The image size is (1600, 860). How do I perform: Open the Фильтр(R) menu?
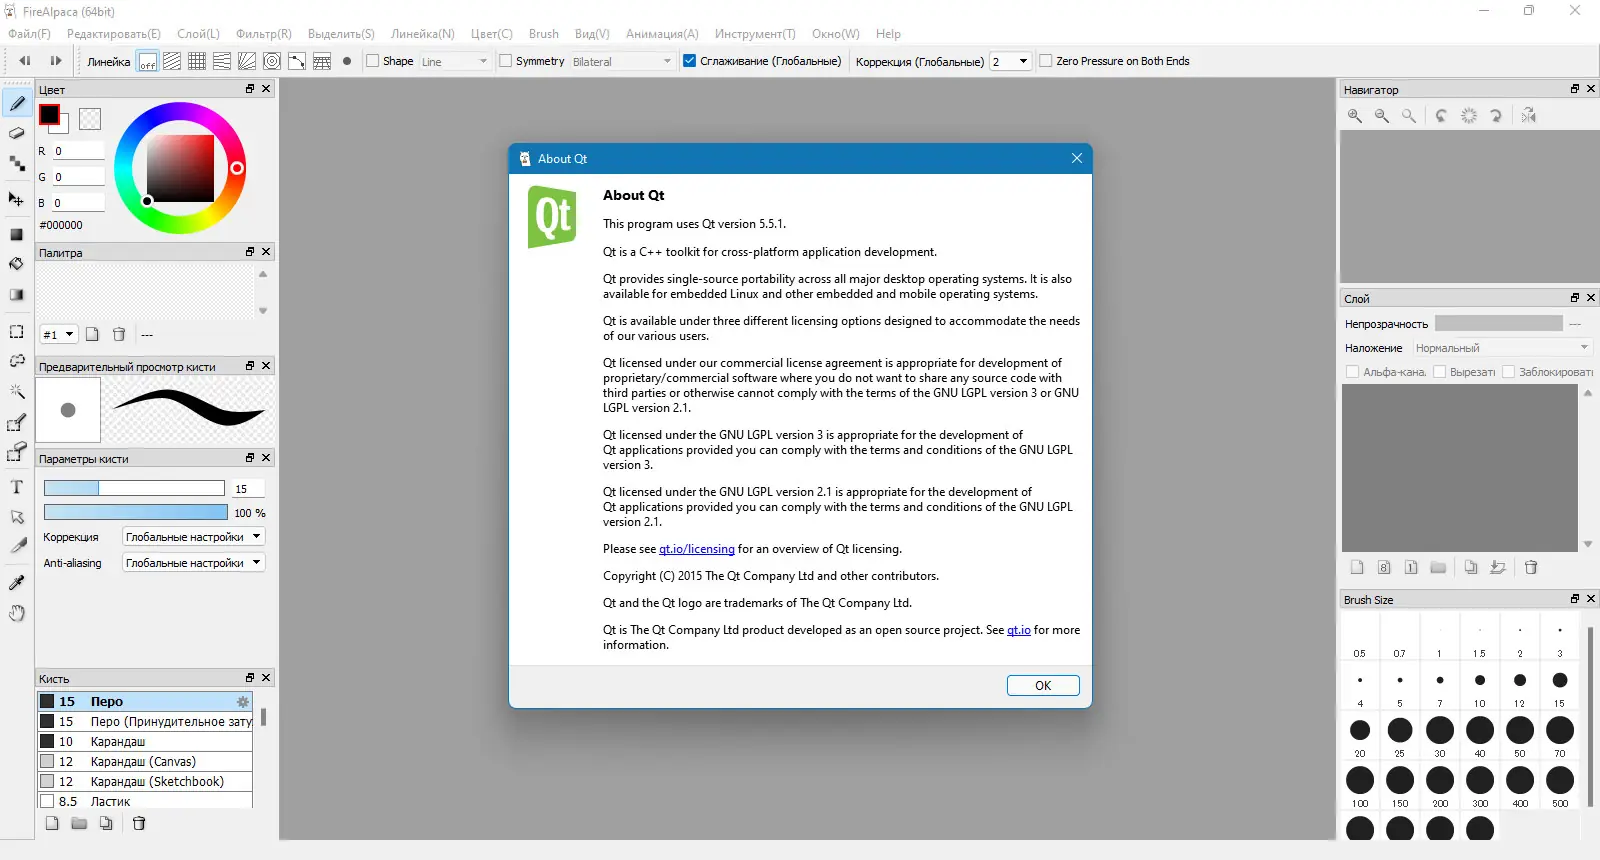pos(264,34)
